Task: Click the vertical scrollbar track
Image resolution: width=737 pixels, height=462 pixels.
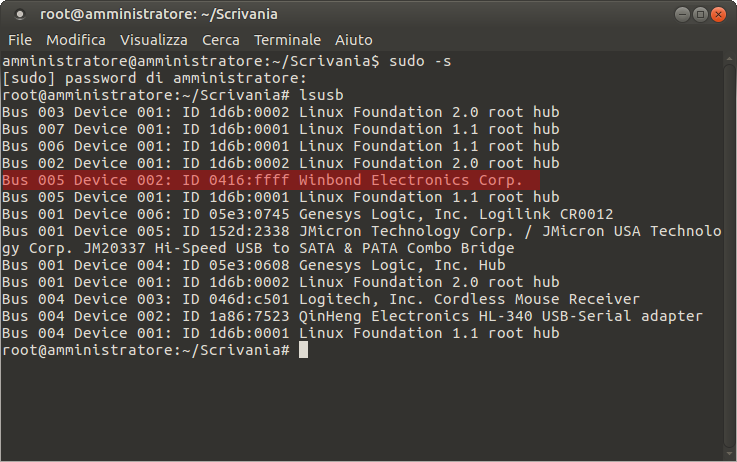Action: (729, 256)
